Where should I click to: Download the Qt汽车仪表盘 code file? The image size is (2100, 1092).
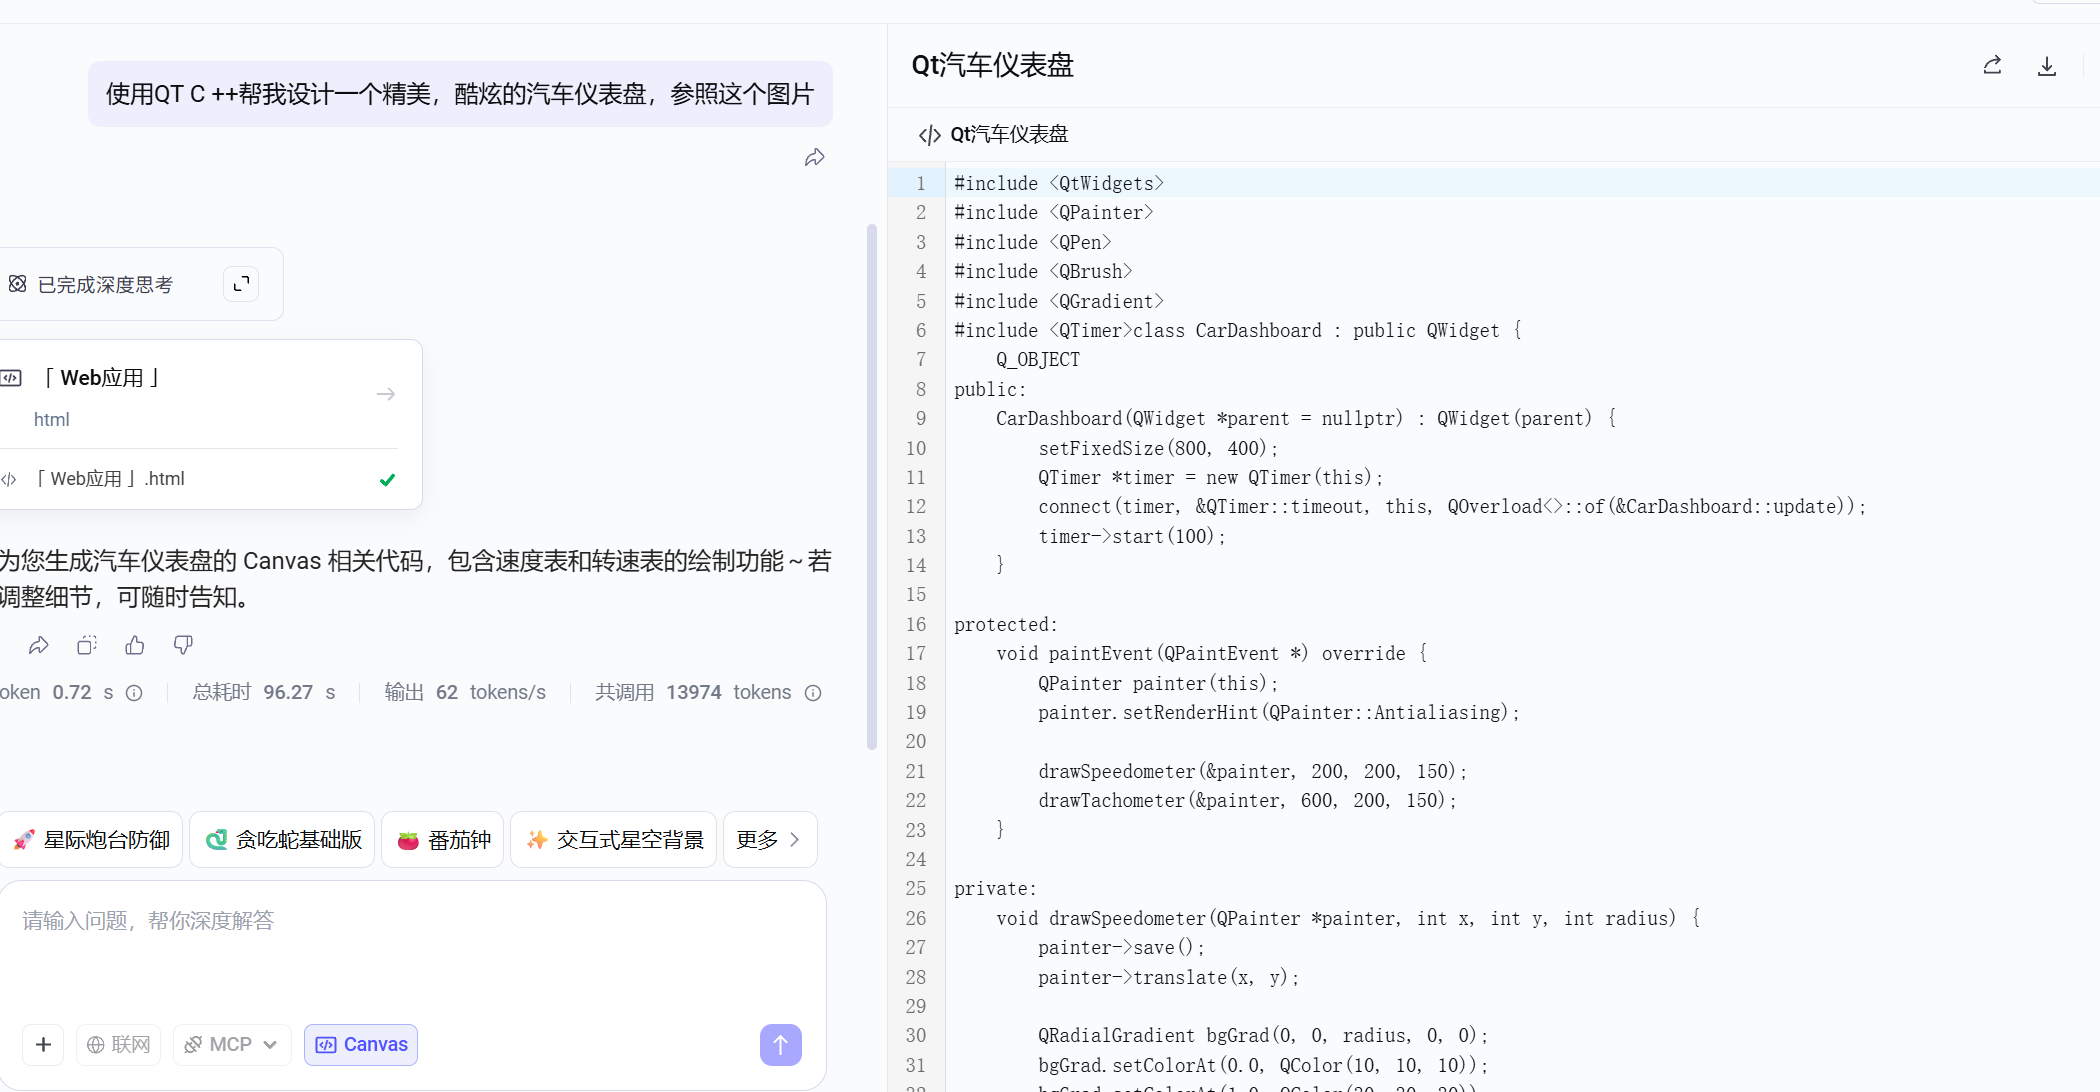tap(2046, 66)
